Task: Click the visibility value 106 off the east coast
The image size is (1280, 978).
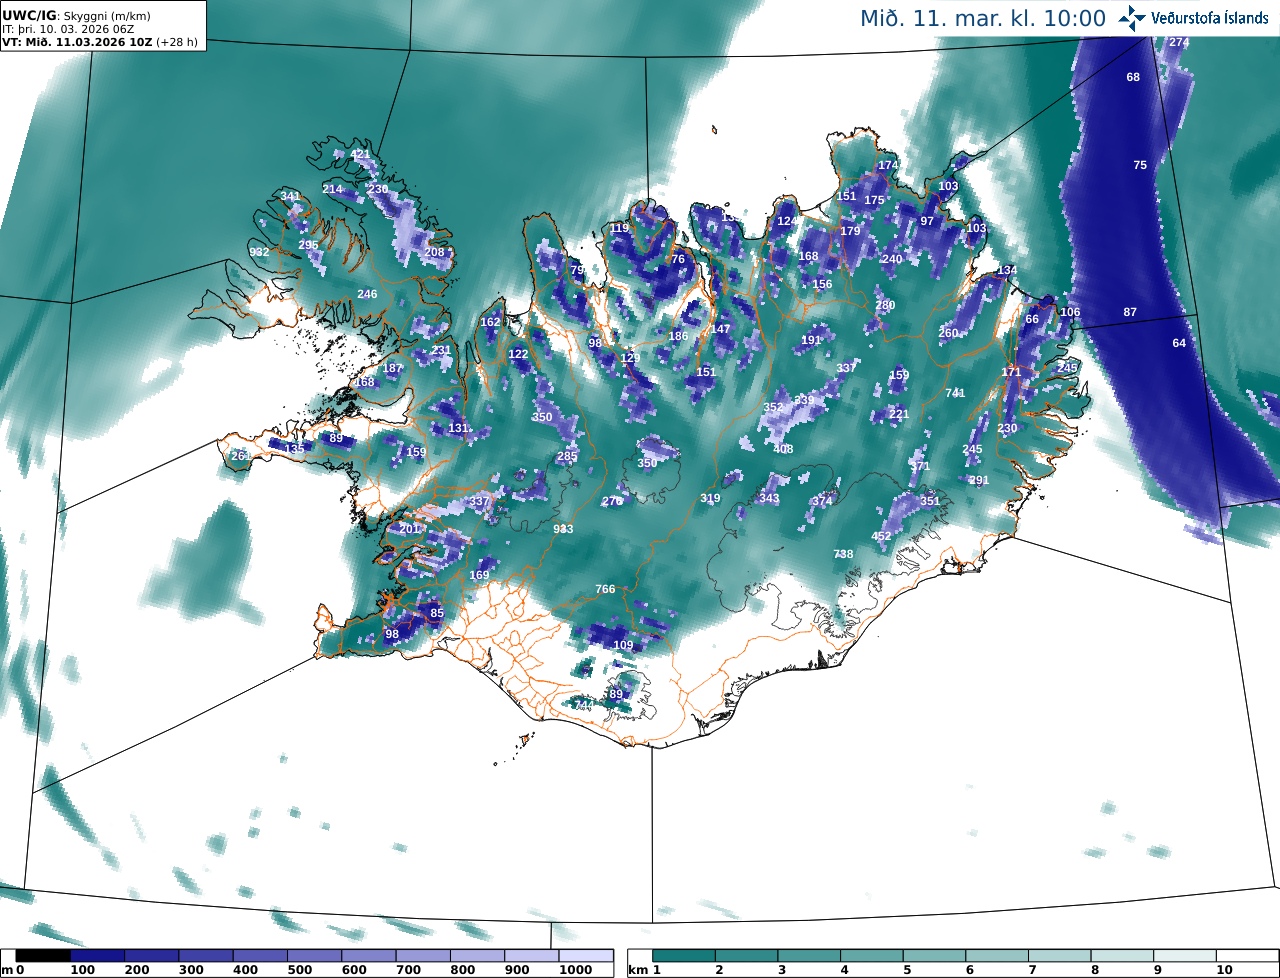Action: pos(1070,312)
